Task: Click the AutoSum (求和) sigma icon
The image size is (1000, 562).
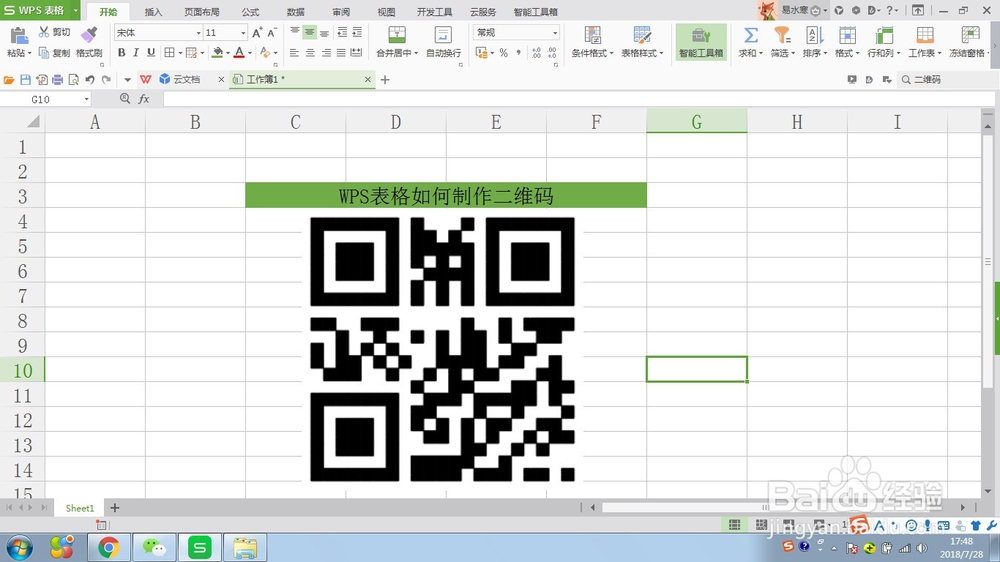Action: [751, 35]
